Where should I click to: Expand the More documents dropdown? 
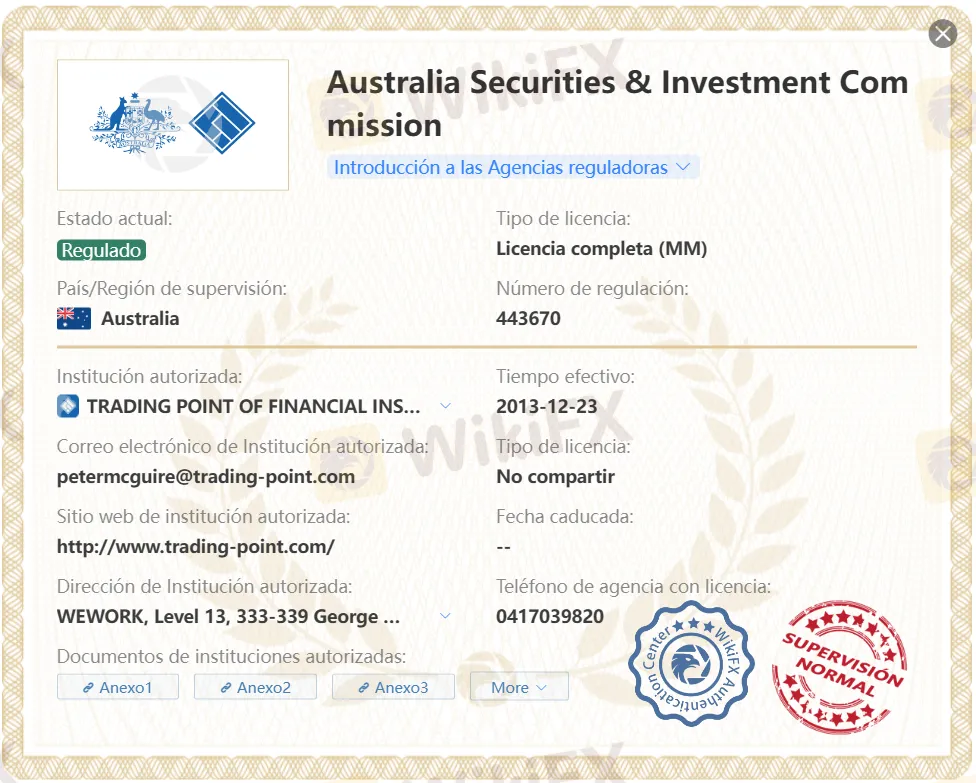518,687
